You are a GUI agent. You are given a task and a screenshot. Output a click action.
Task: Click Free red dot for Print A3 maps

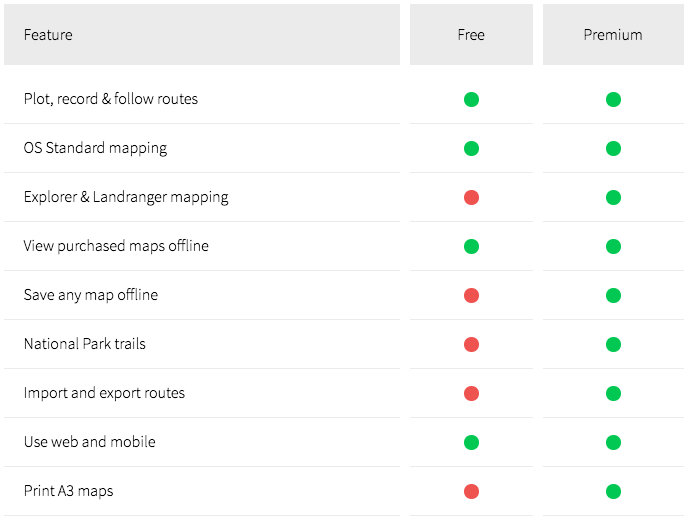pos(471,491)
